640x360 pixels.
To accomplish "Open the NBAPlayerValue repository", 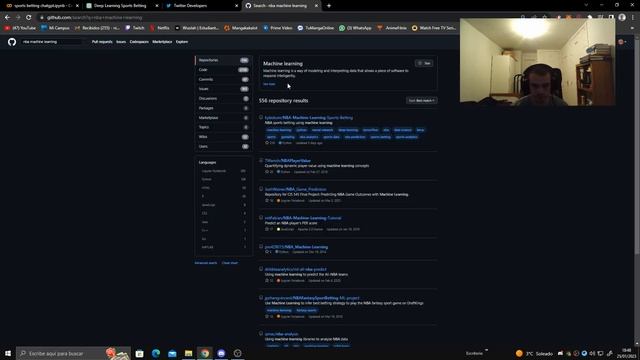I will 288,160.
